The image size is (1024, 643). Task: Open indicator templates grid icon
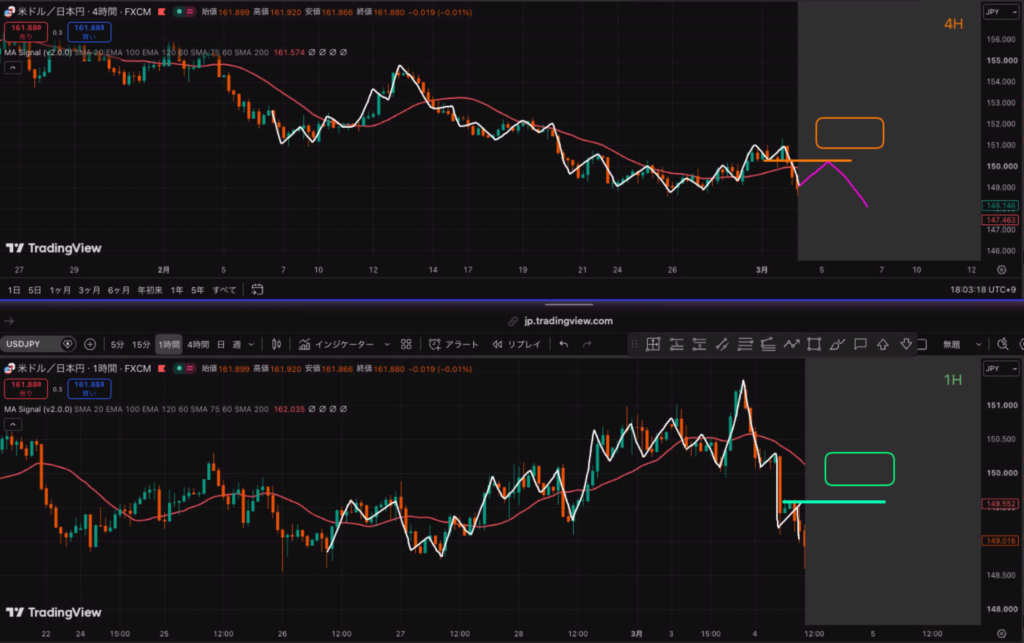(x=406, y=344)
